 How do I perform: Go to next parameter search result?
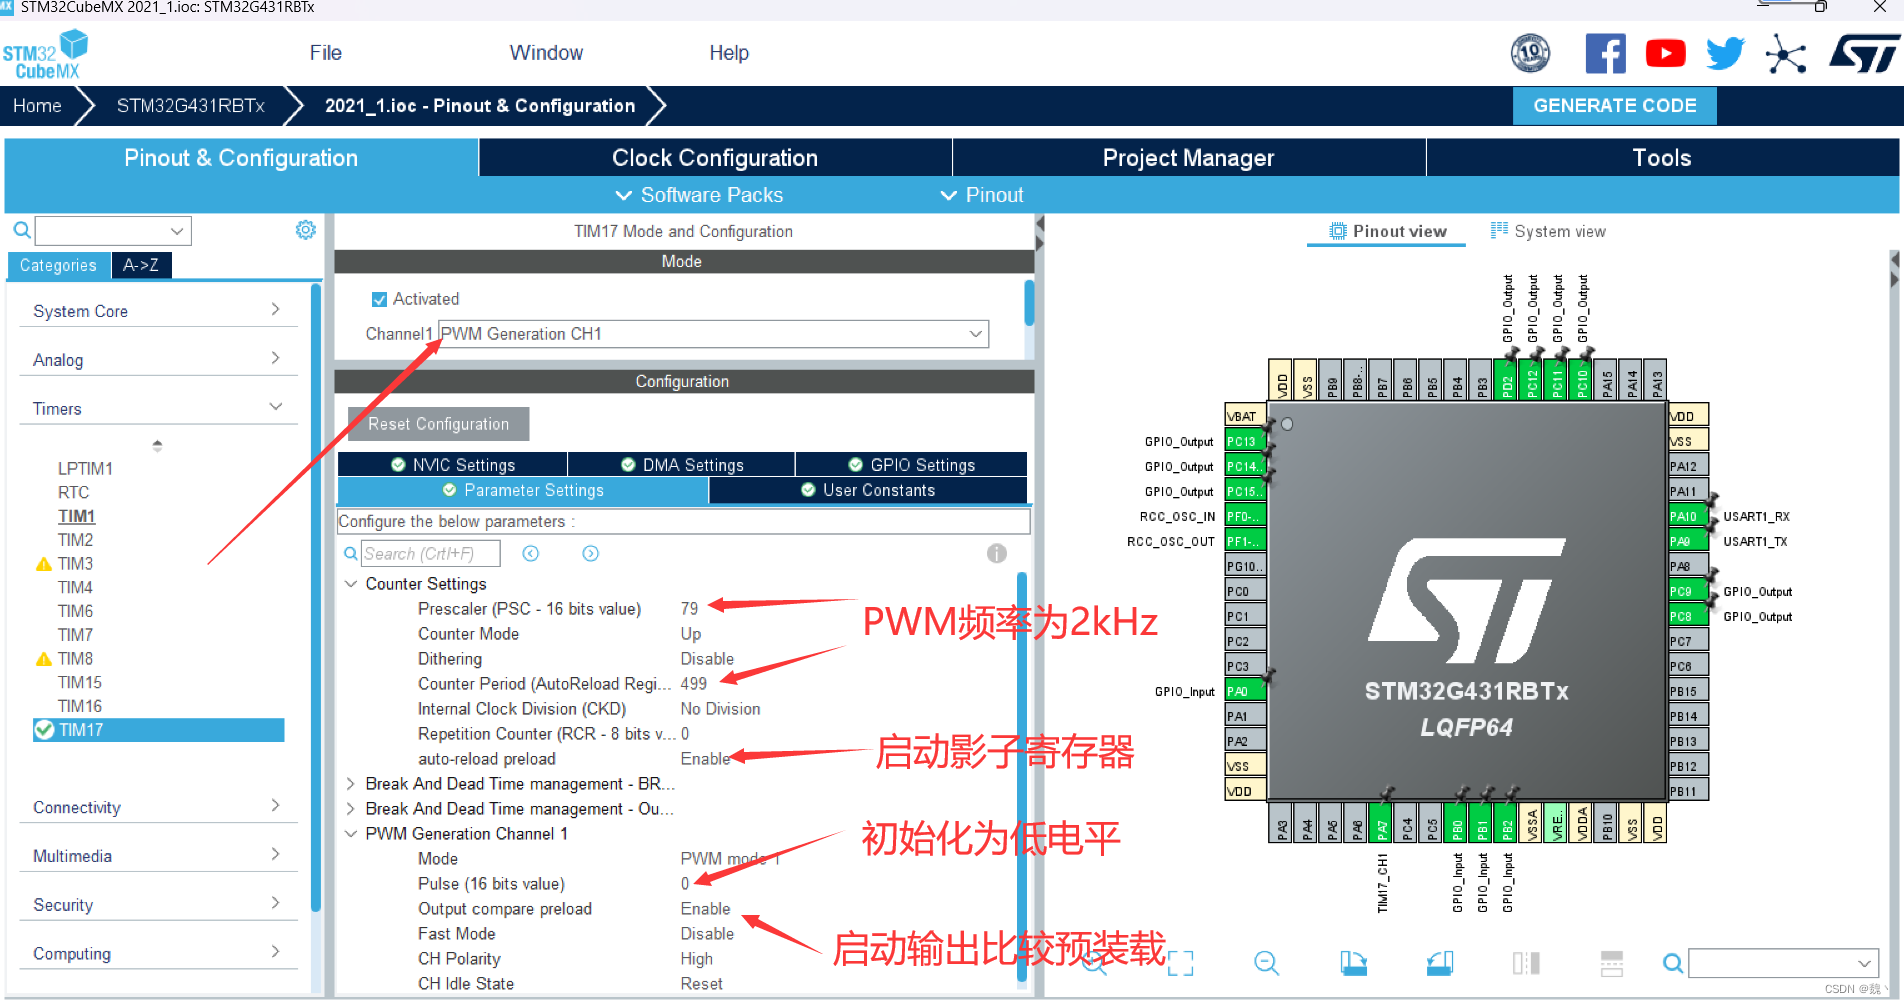(x=591, y=553)
